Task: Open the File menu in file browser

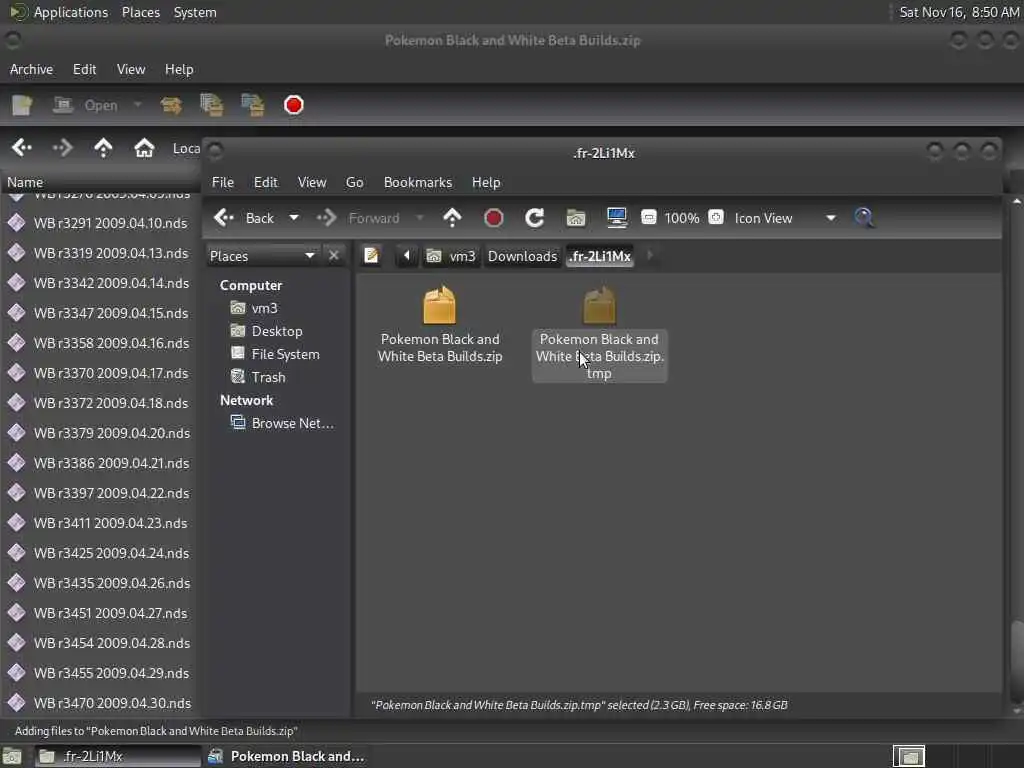Action: point(223,183)
